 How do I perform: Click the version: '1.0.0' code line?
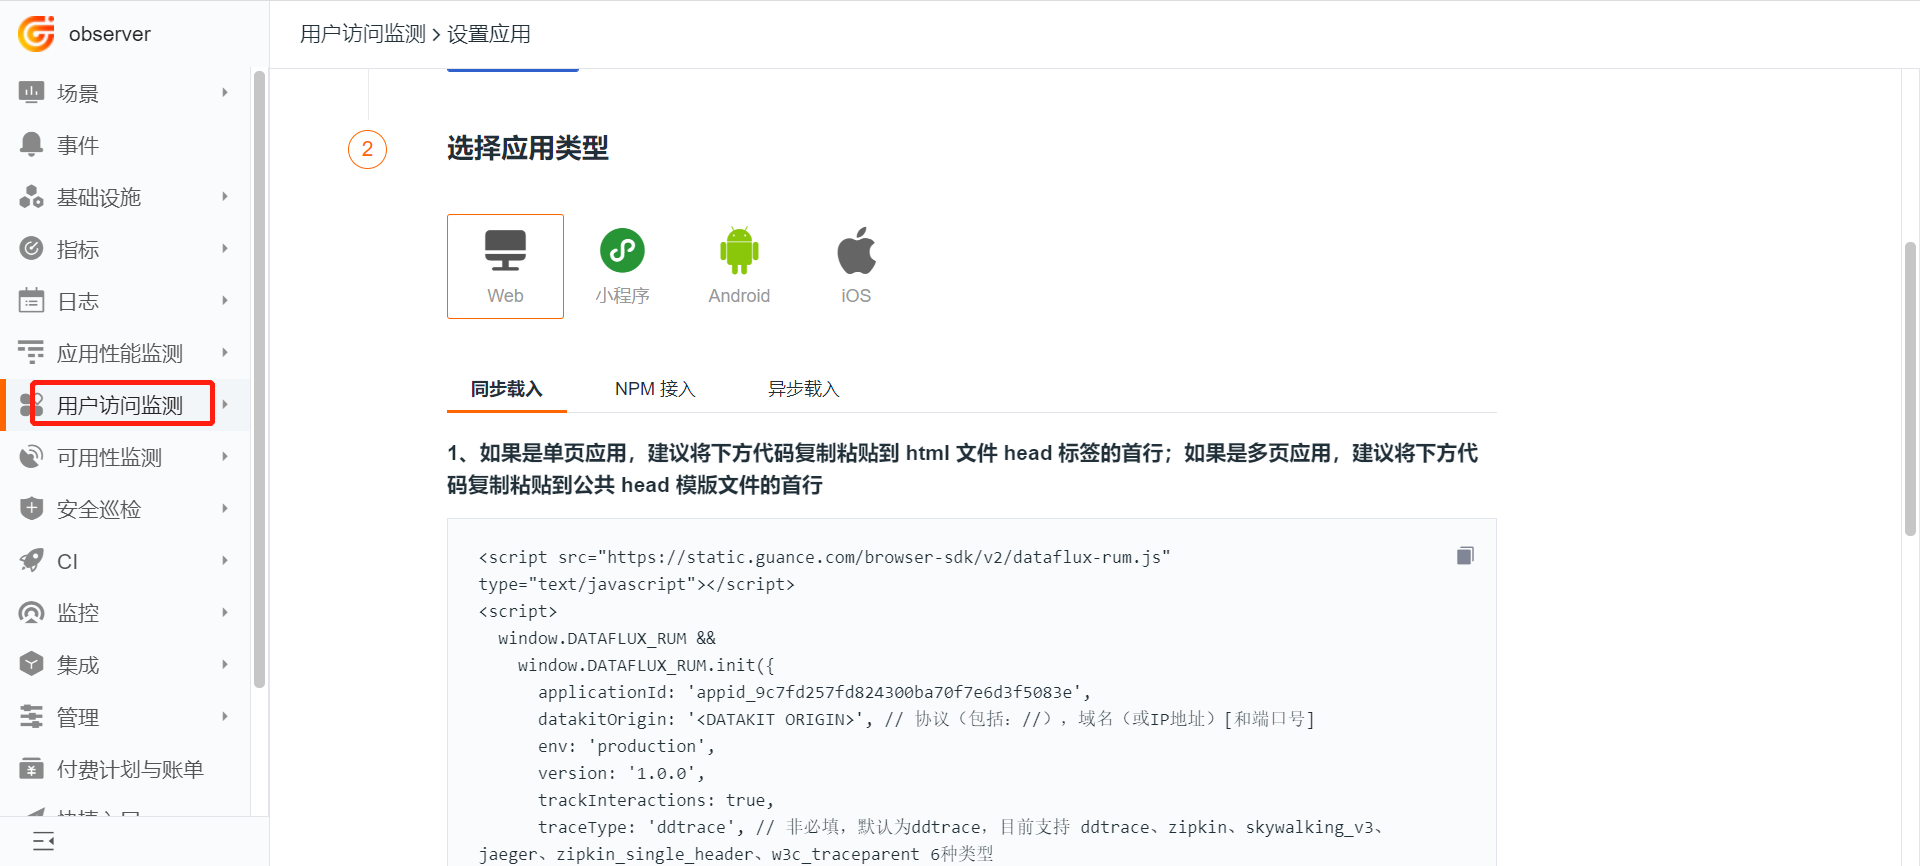[x=621, y=773]
